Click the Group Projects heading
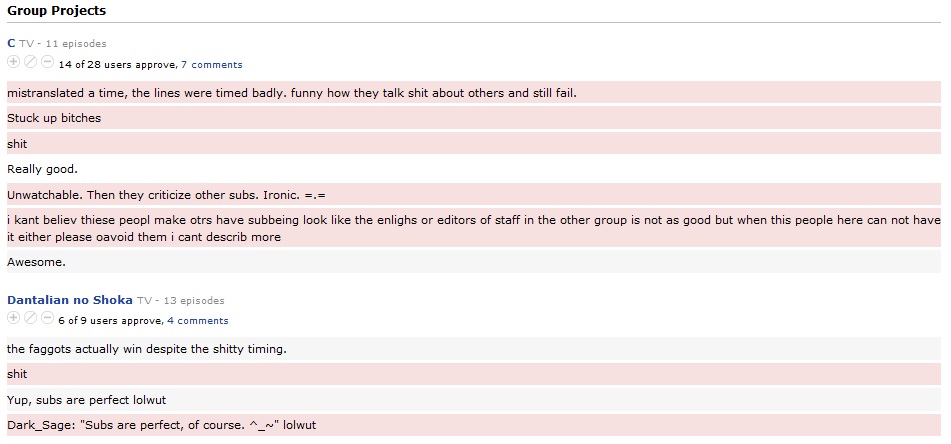Screen dimensions: 951x444 (x=56, y=11)
